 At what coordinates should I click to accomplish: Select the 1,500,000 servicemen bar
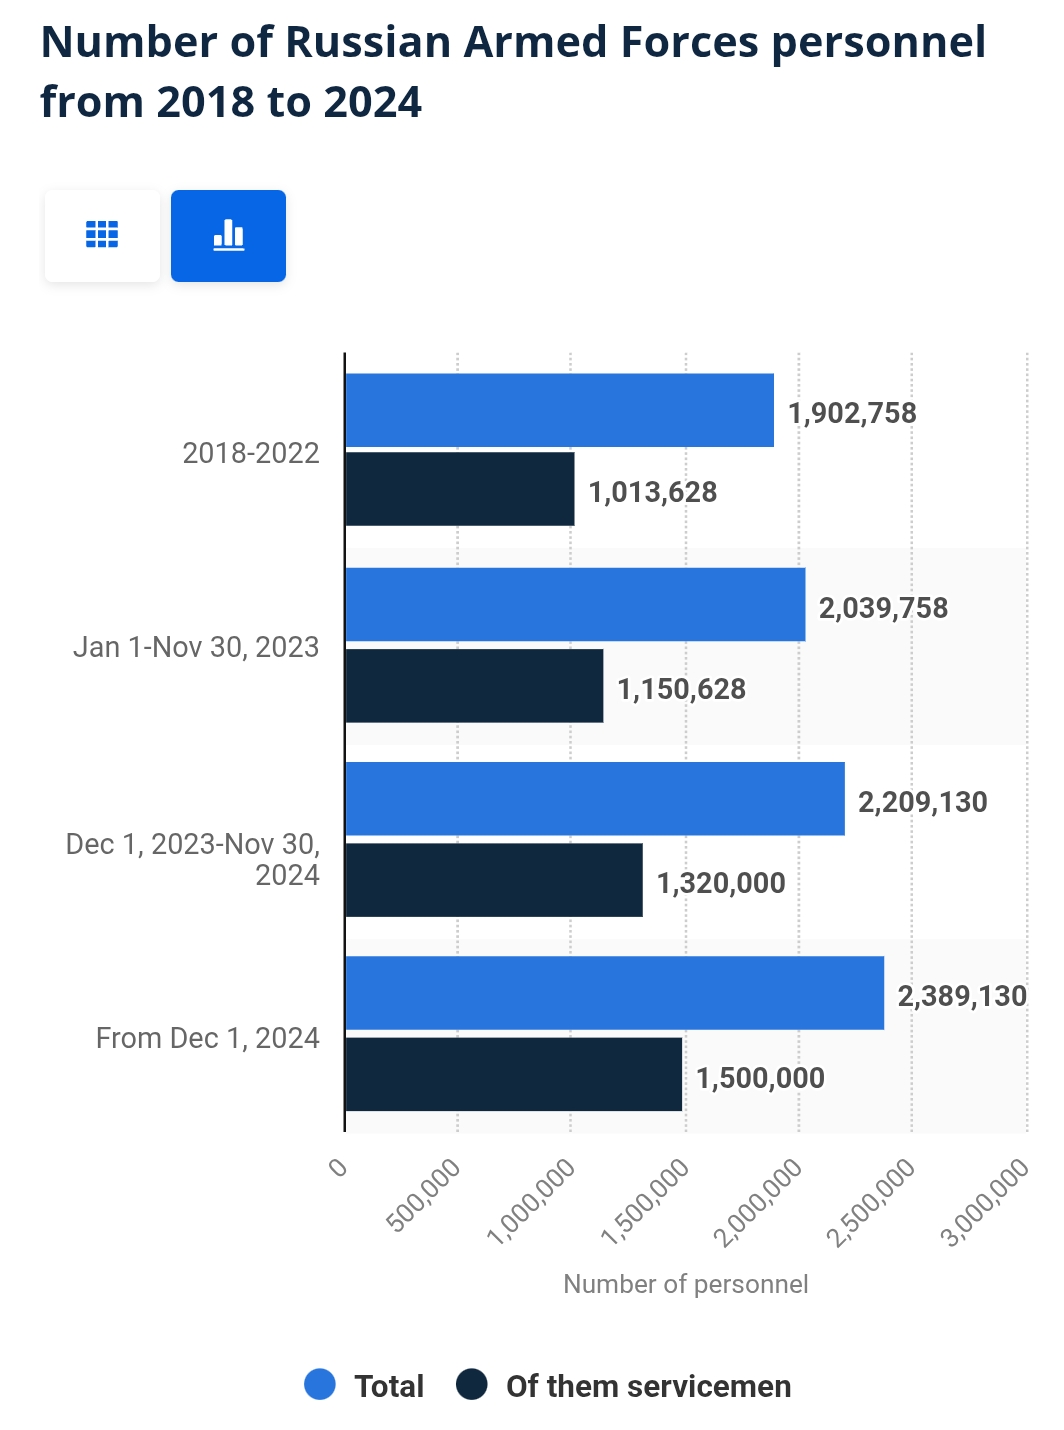(514, 1074)
